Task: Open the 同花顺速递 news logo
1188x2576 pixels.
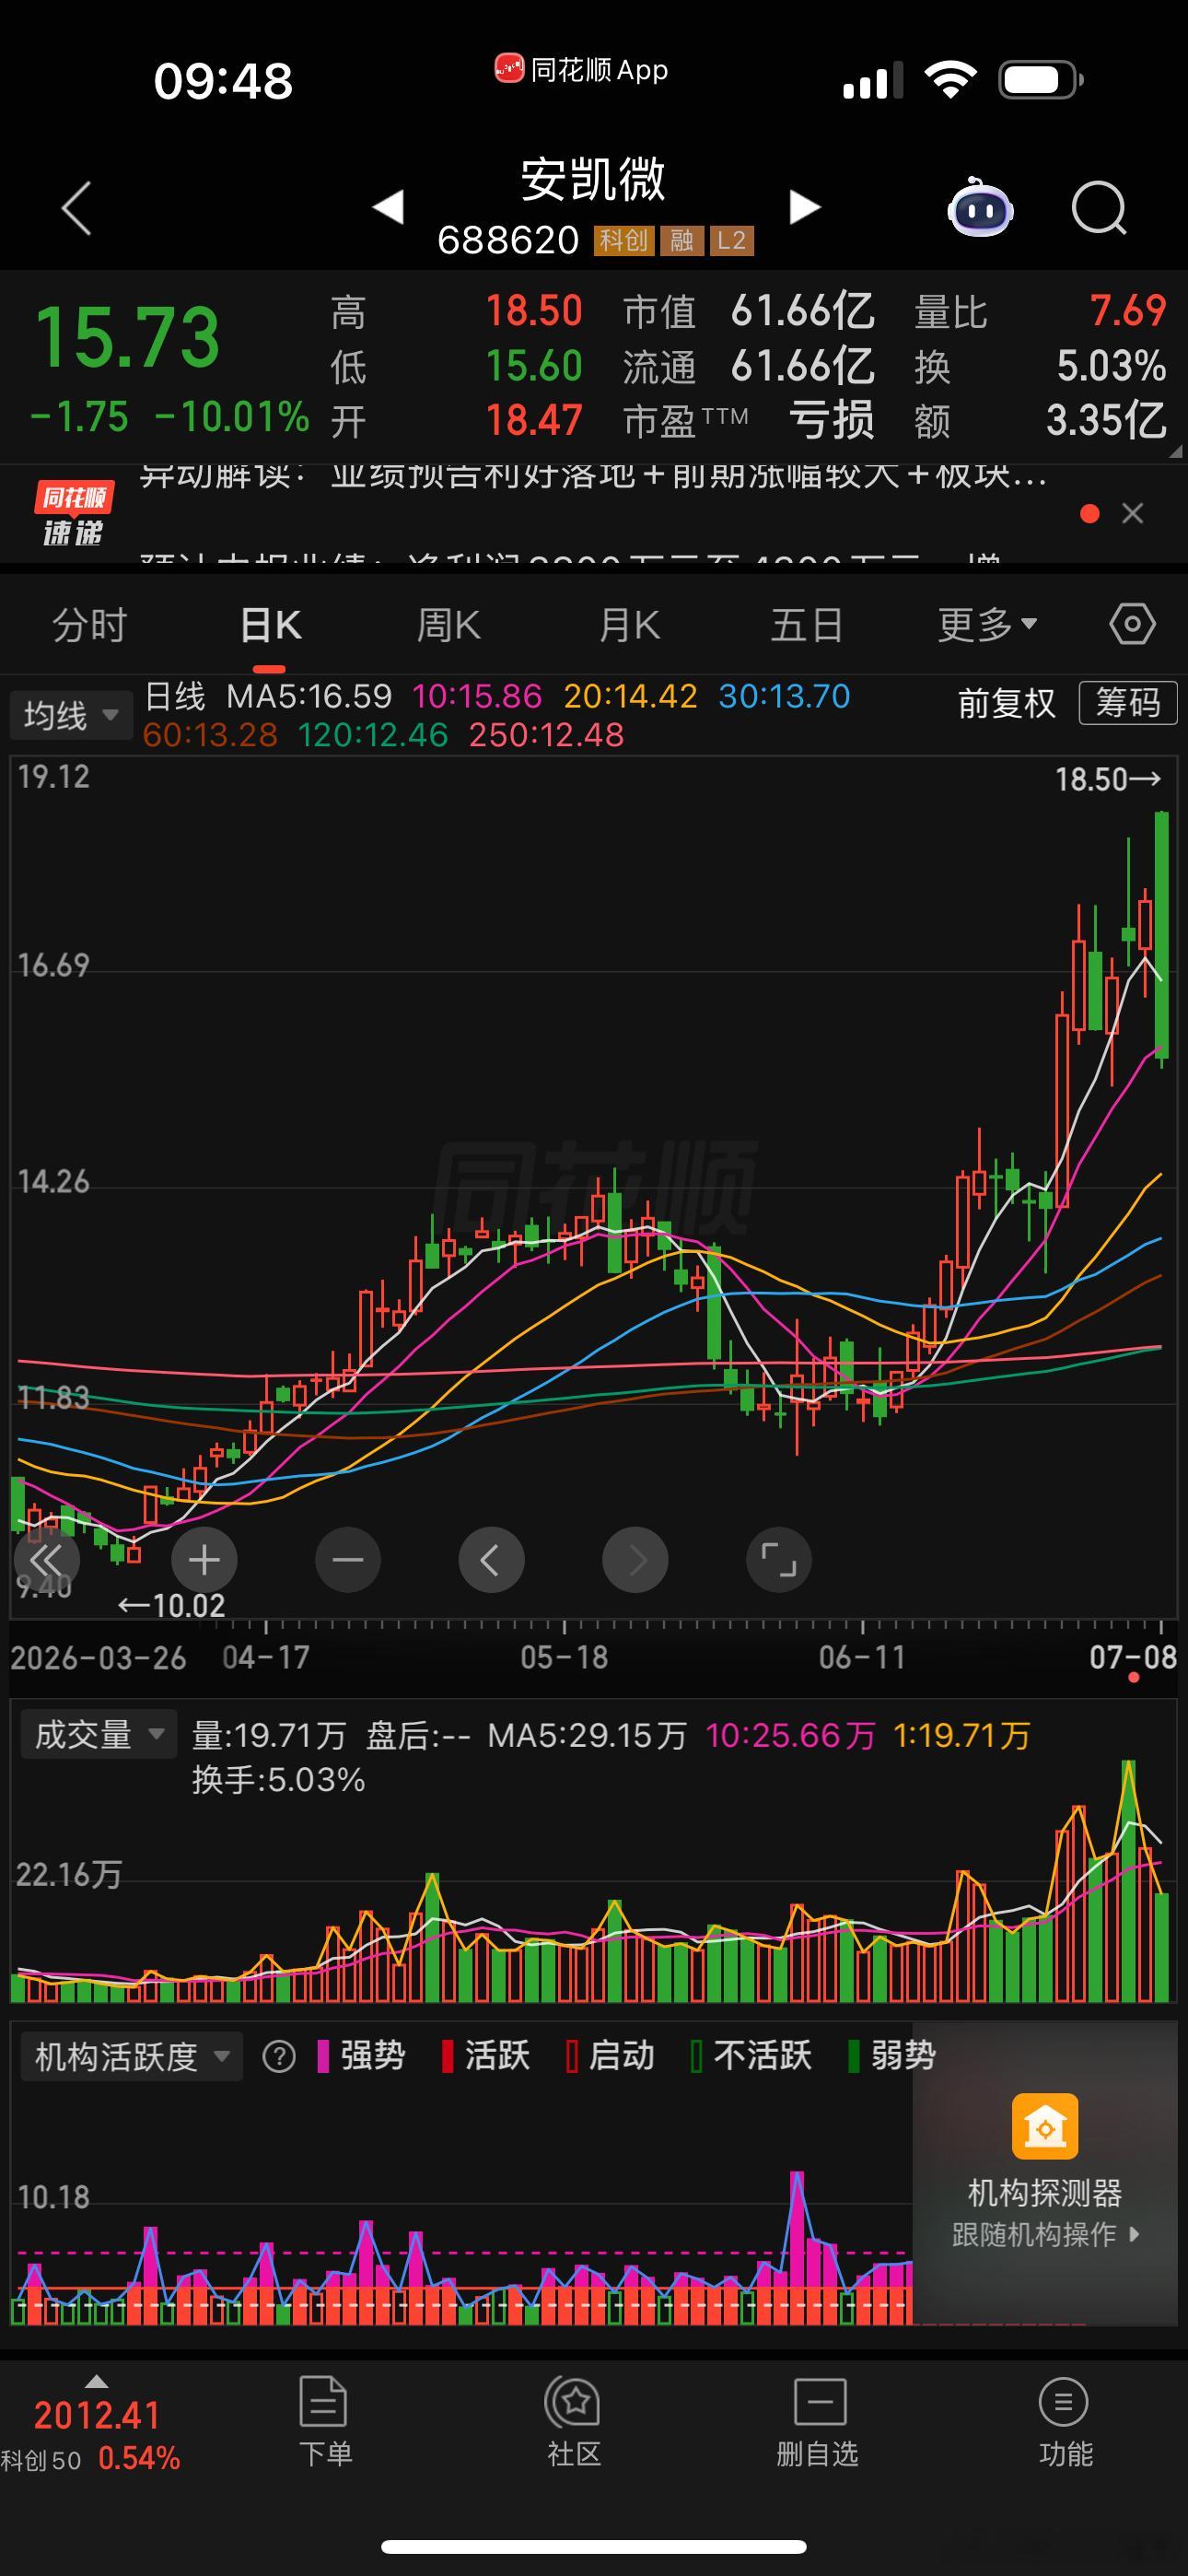Action: pos(73,514)
